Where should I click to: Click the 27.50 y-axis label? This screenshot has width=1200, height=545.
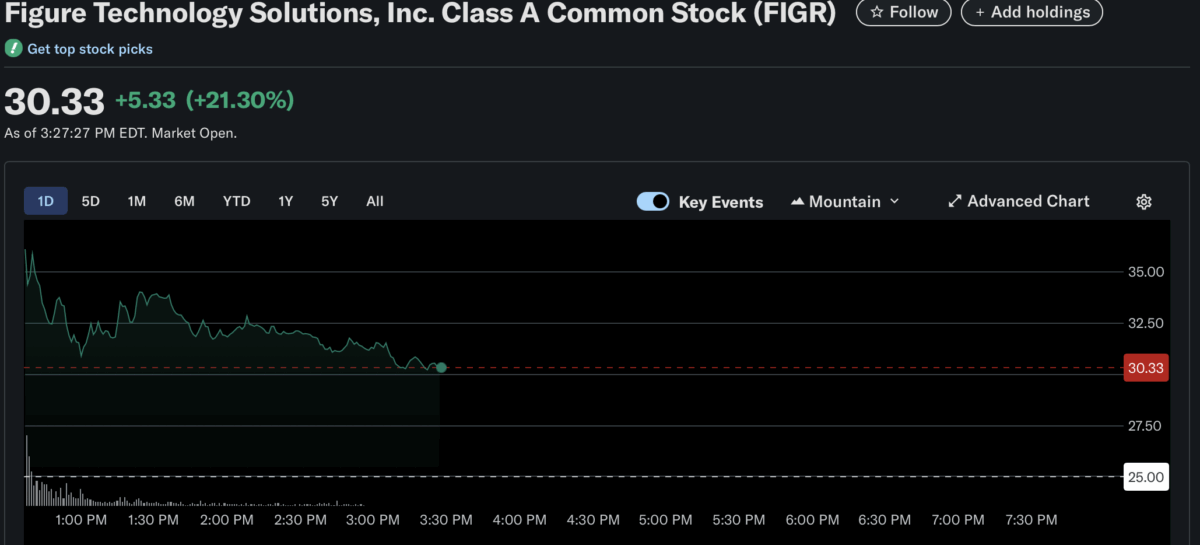click(x=1146, y=426)
